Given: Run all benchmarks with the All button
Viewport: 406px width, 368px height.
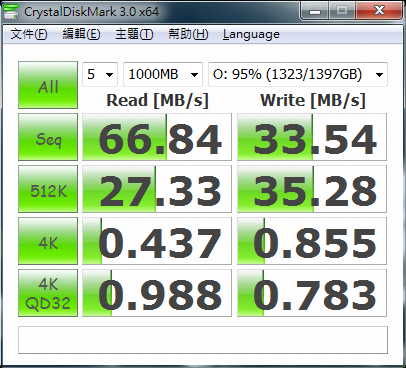Looking at the screenshot, I should coord(48,85).
